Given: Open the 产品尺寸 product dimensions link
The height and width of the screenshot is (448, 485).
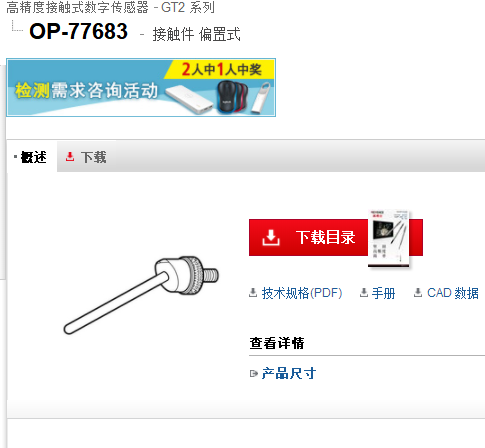Looking at the screenshot, I should pos(289,373).
